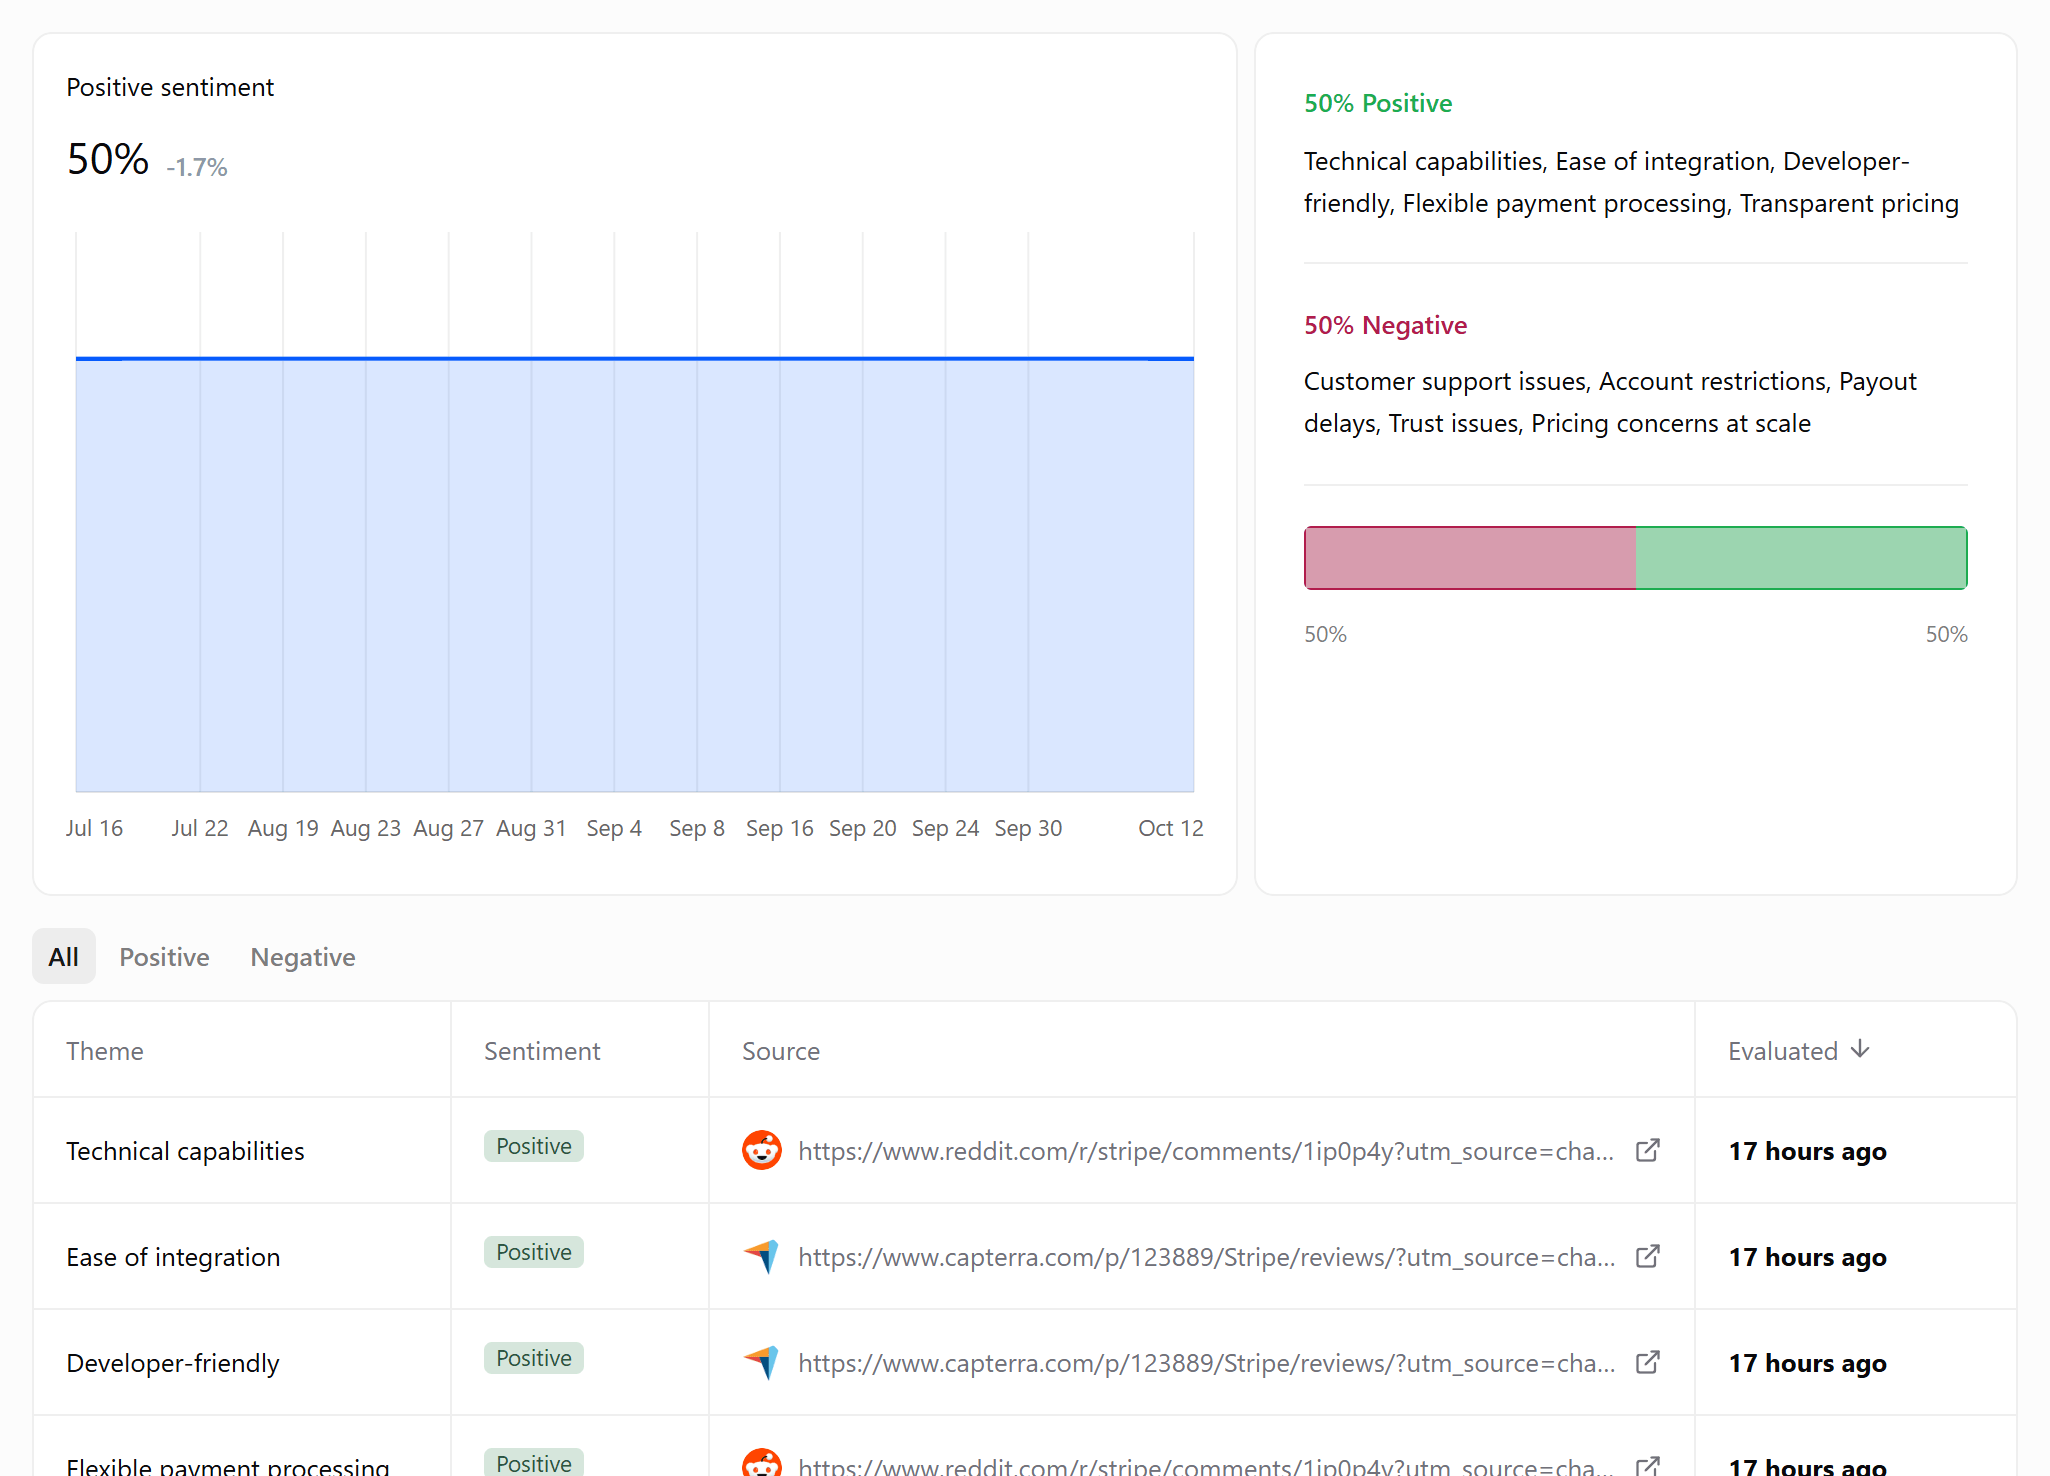Switch to the All tab
This screenshot has width=2050, height=1476.
pyautogui.click(x=64, y=957)
